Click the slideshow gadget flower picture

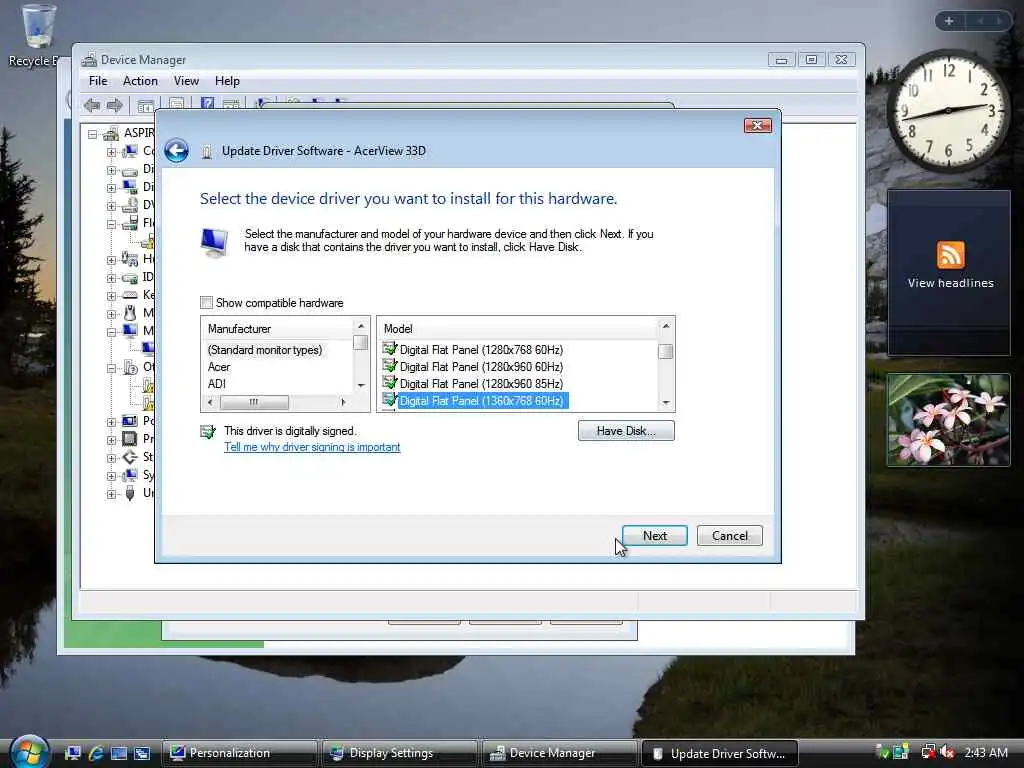(x=948, y=420)
